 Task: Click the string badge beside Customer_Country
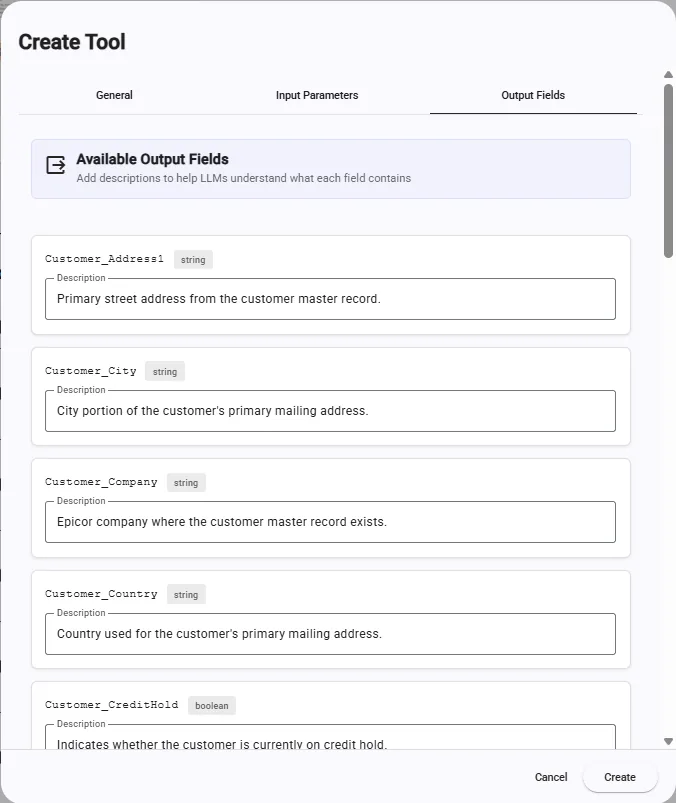pyautogui.click(x=186, y=595)
